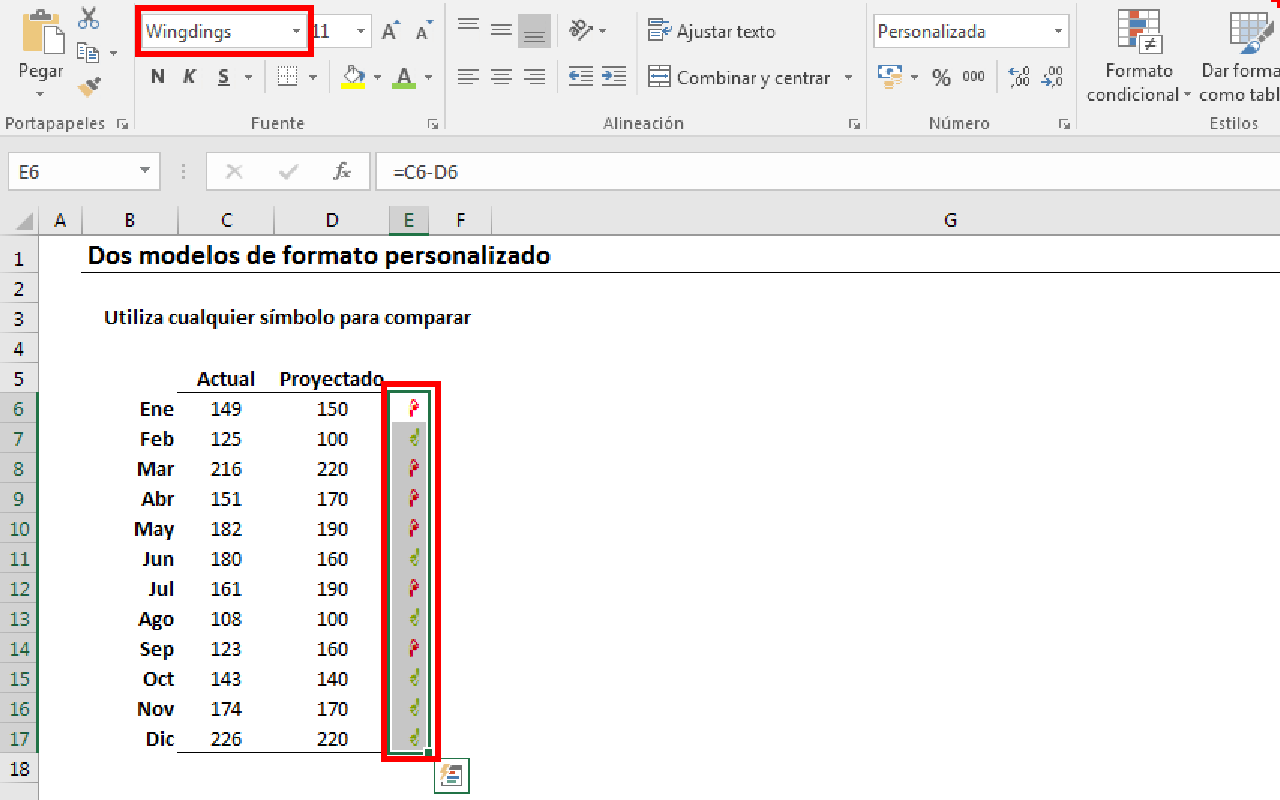Click the Cortar scissors icon
The width and height of the screenshot is (1280, 800).
tap(88, 17)
